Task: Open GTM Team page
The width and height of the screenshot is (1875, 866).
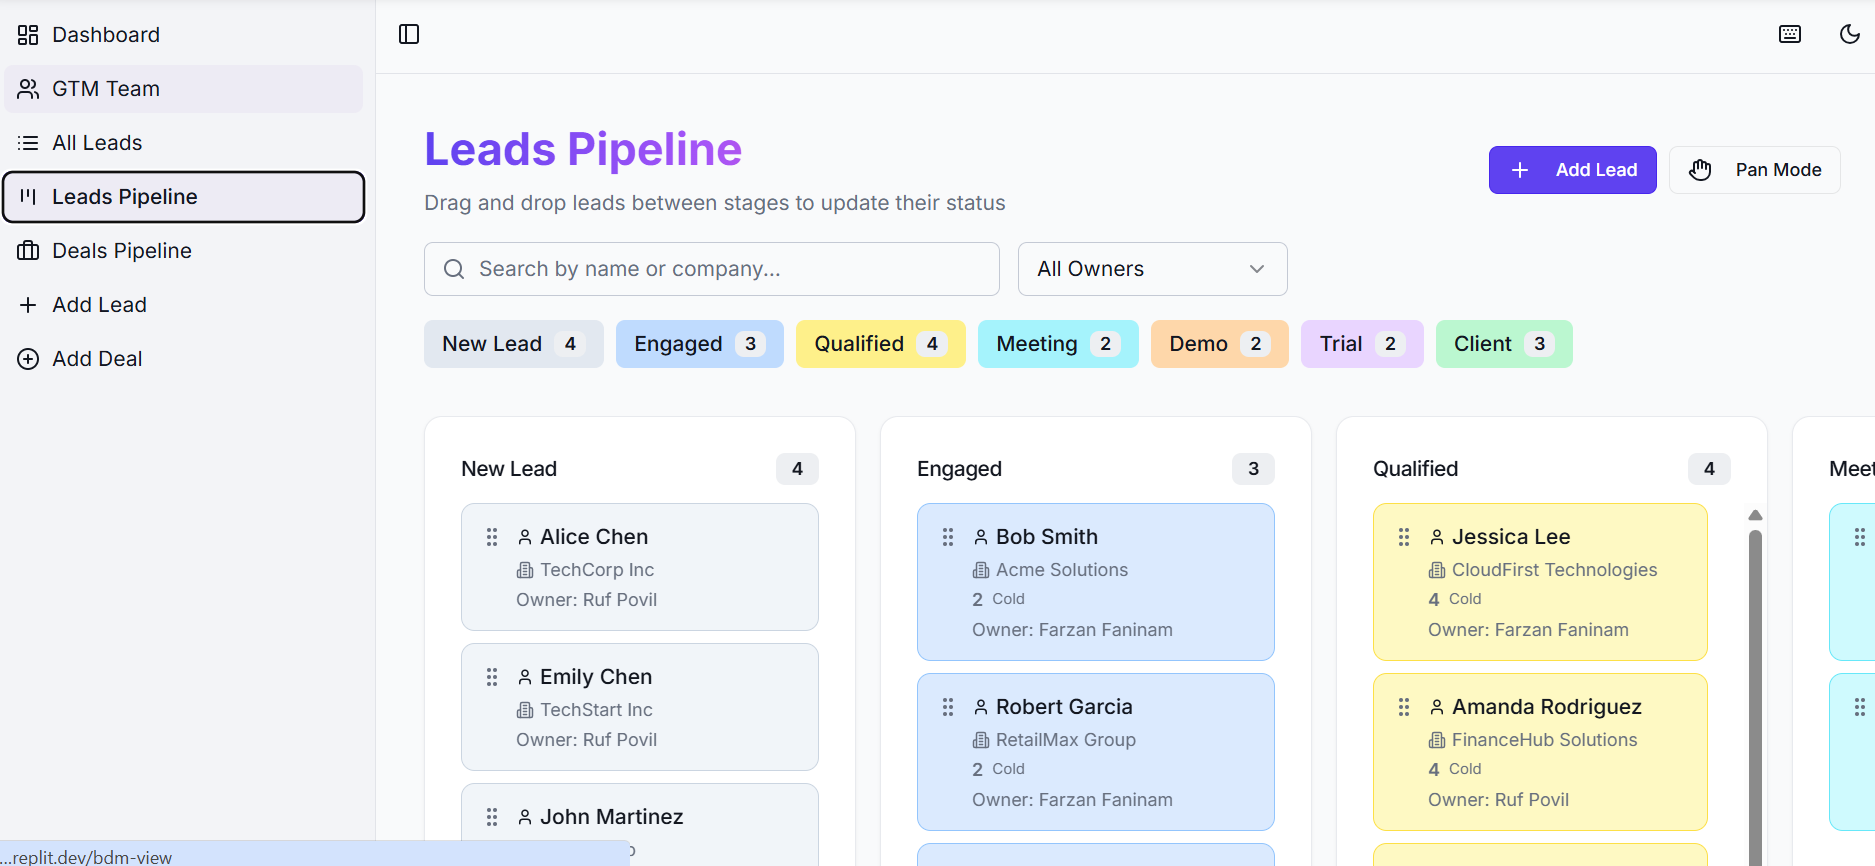Action: [183, 89]
